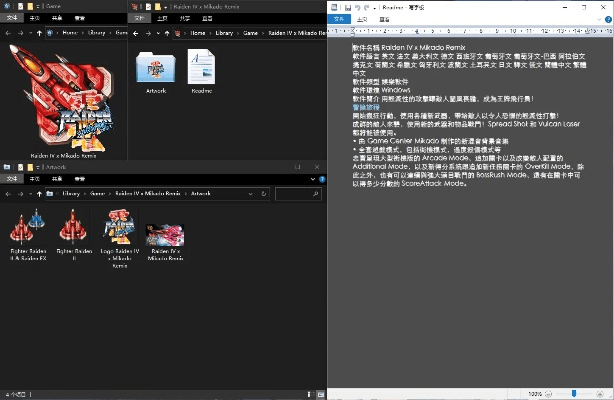Select the pink Raiden IV x Mikado Remix thumbnail
The width and height of the screenshot is (614, 400).
pyautogui.click(x=165, y=242)
